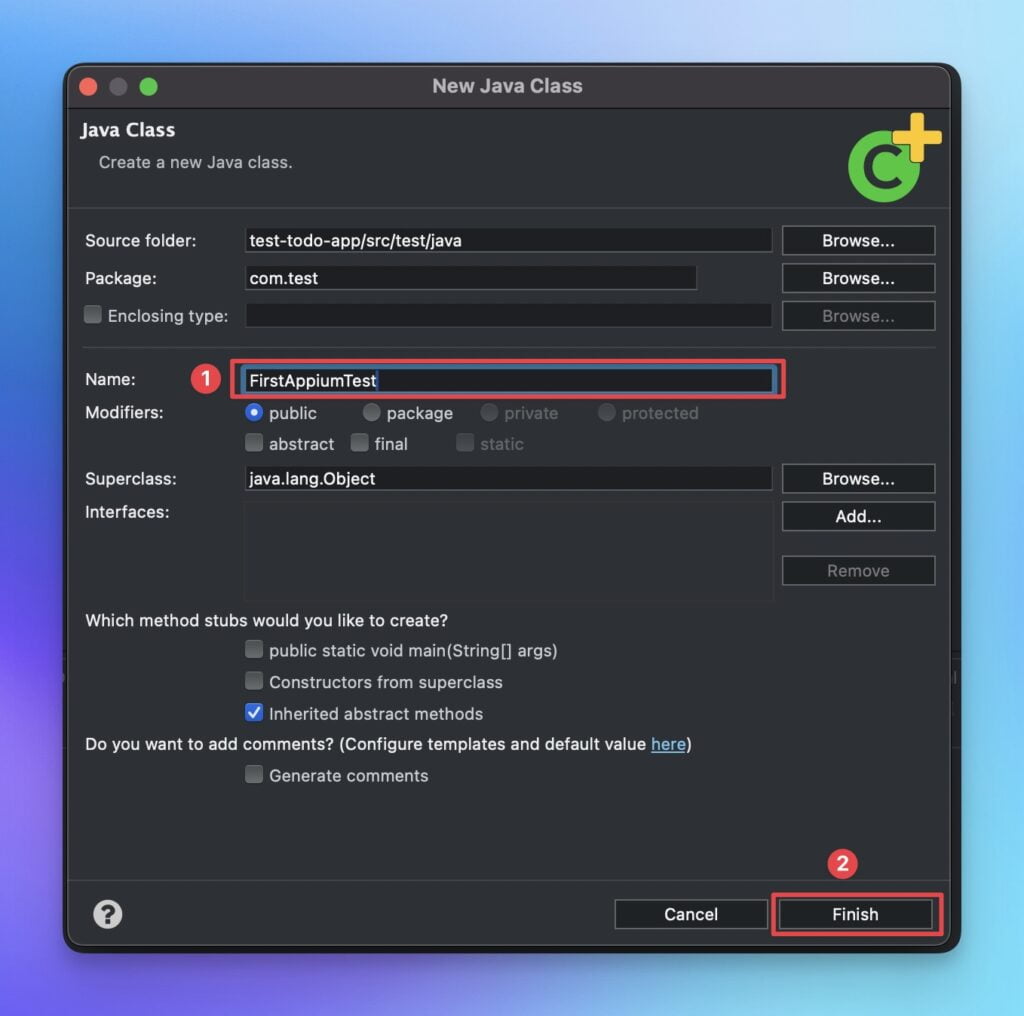This screenshot has width=1024, height=1016.
Task: Toggle the Generate comments checkbox
Action: click(254, 774)
